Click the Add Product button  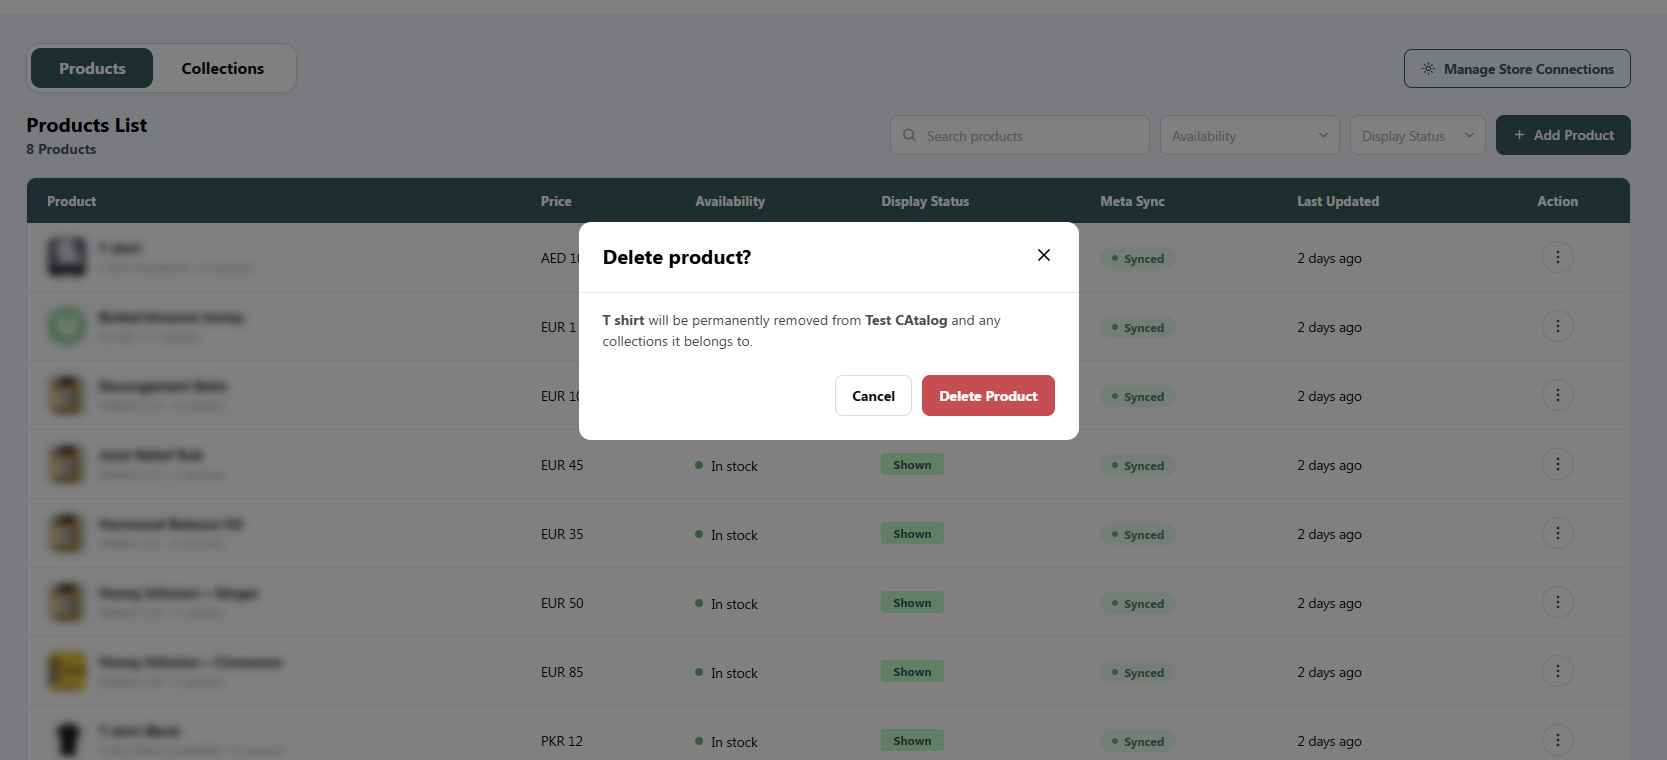pyautogui.click(x=1563, y=135)
